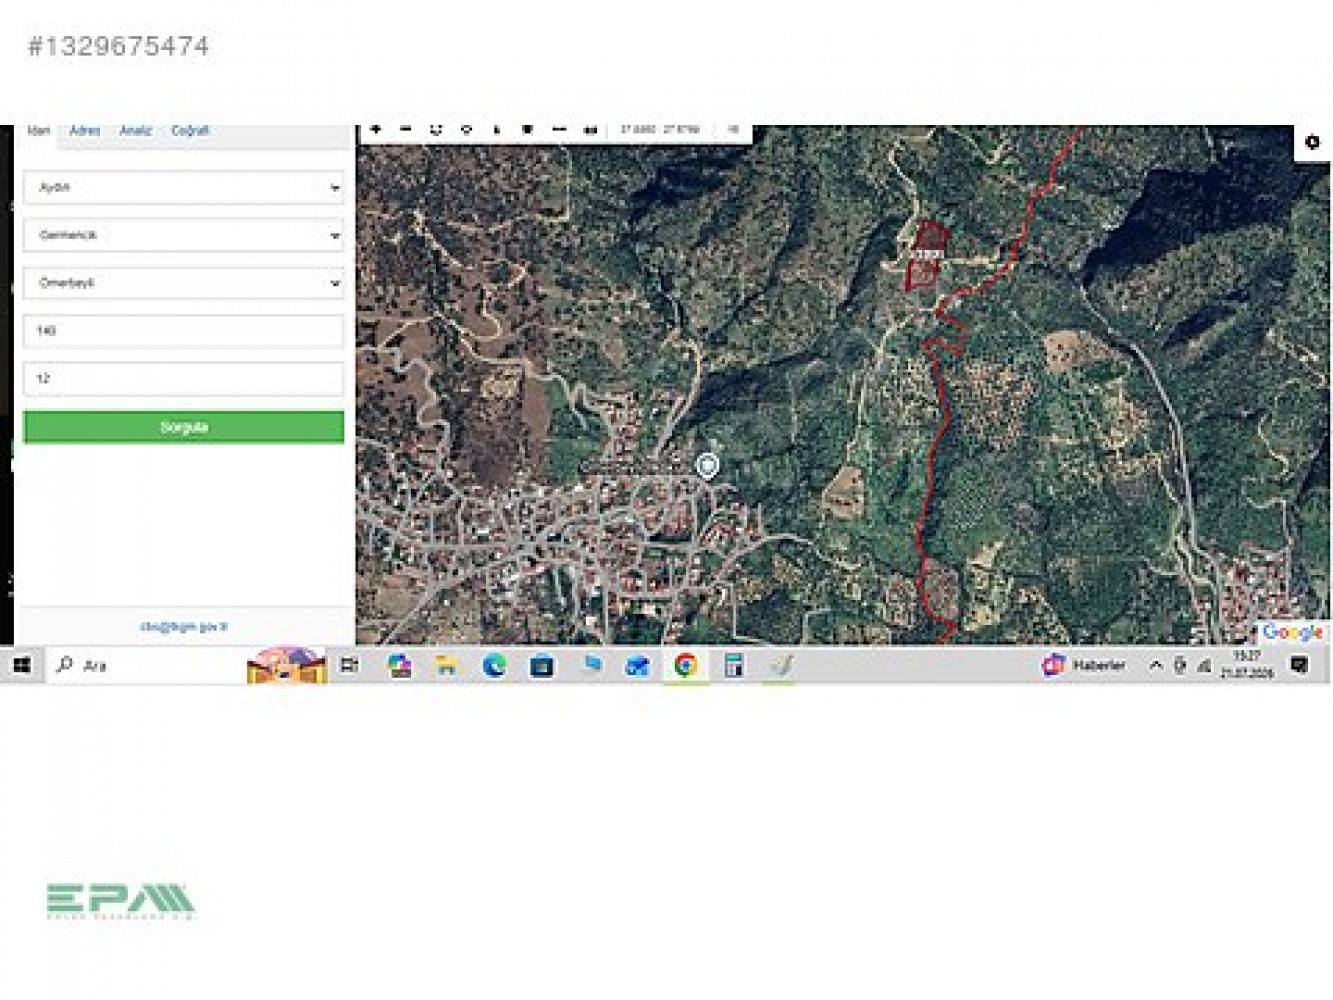1333x1000 pixels.
Task: Click the block number field showing 140
Action: click(x=183, y=331)
